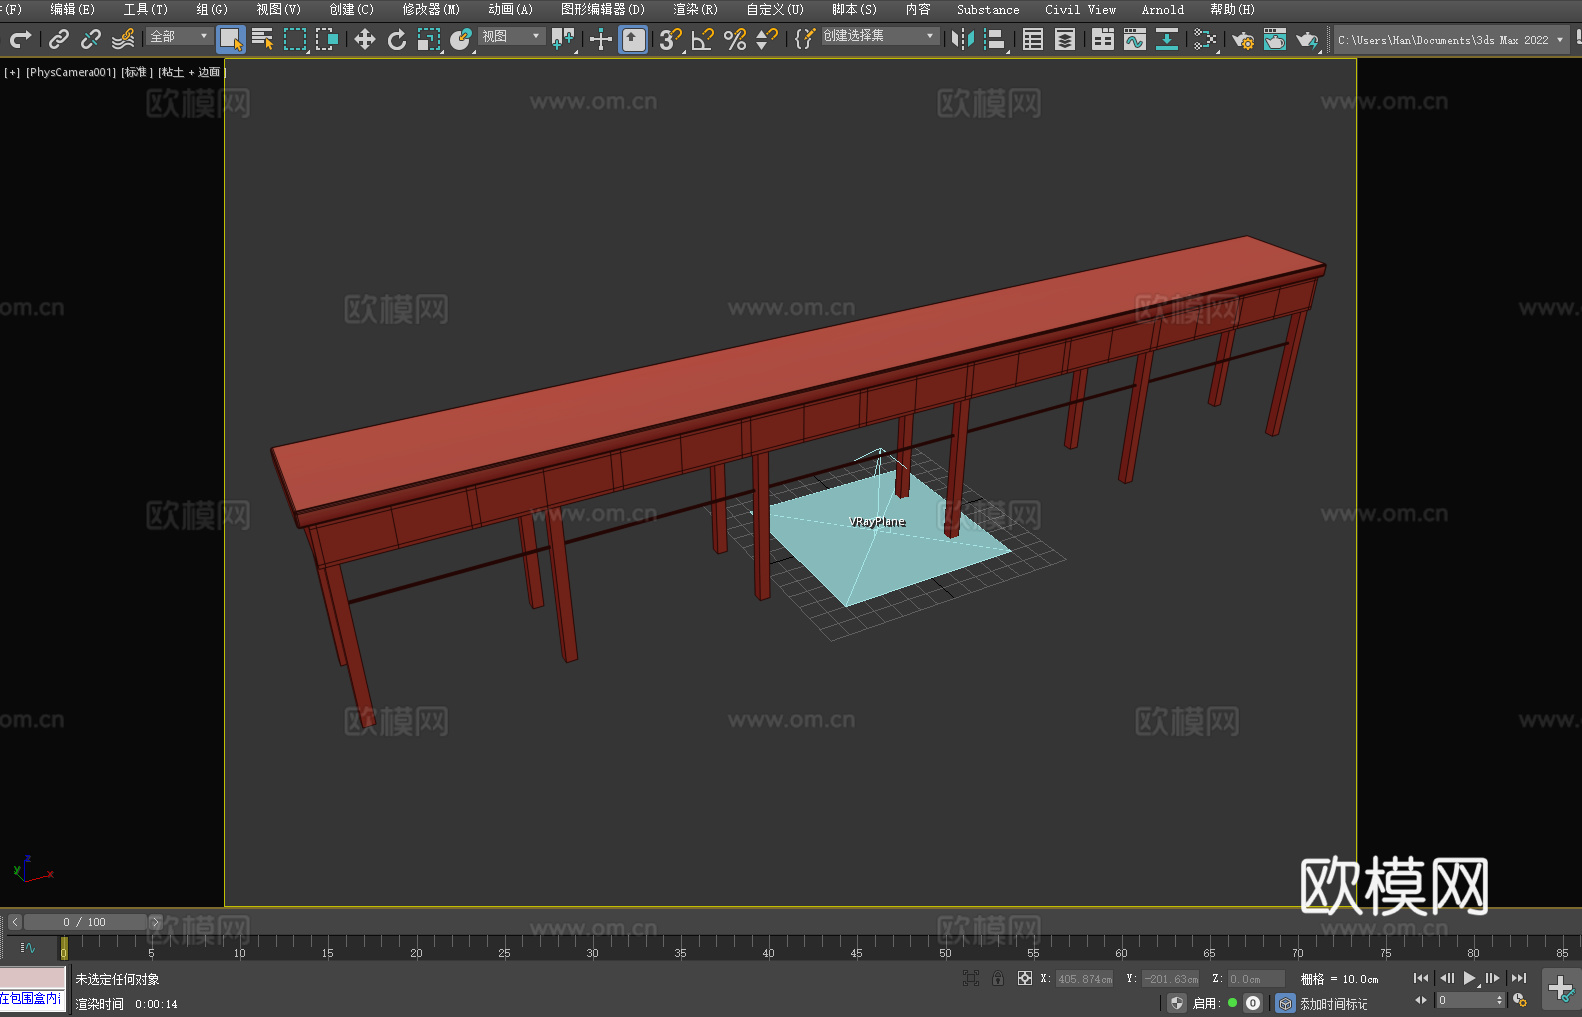Click 粘土 + 边面 viewport label
This screenshot has height=1017, width=1582.
pyautogui.click(x=191, y=72)
